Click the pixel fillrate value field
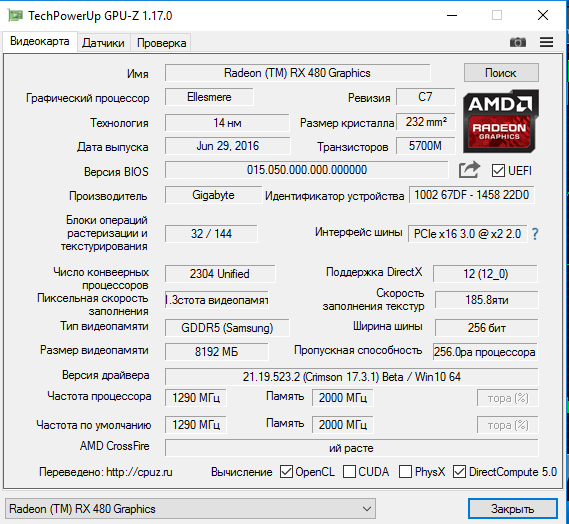Viewport: 569px width, 524px height. (217, 300)
